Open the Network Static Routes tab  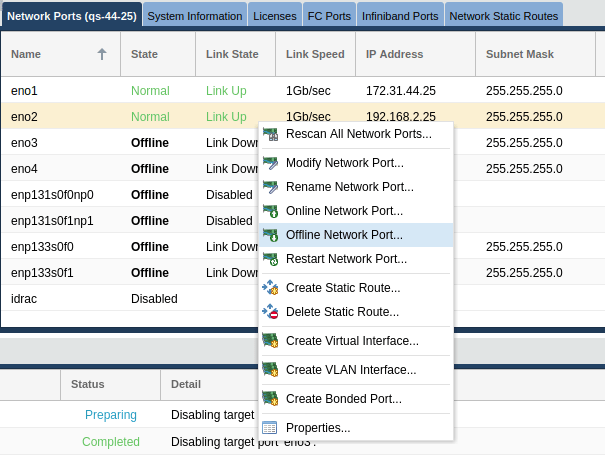click(x=503, y=16)
